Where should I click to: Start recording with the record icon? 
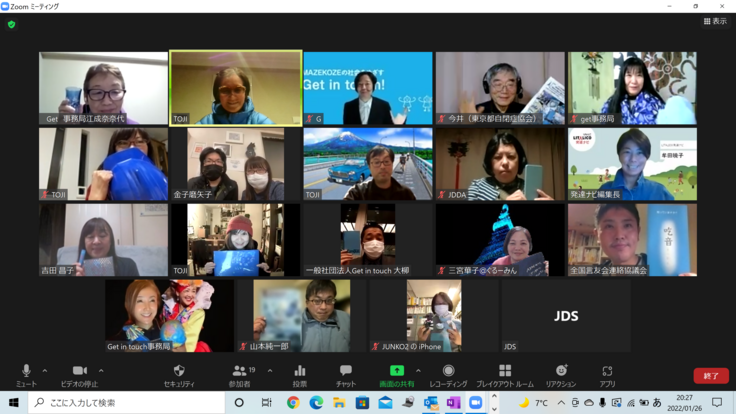(x=448, y=371)
